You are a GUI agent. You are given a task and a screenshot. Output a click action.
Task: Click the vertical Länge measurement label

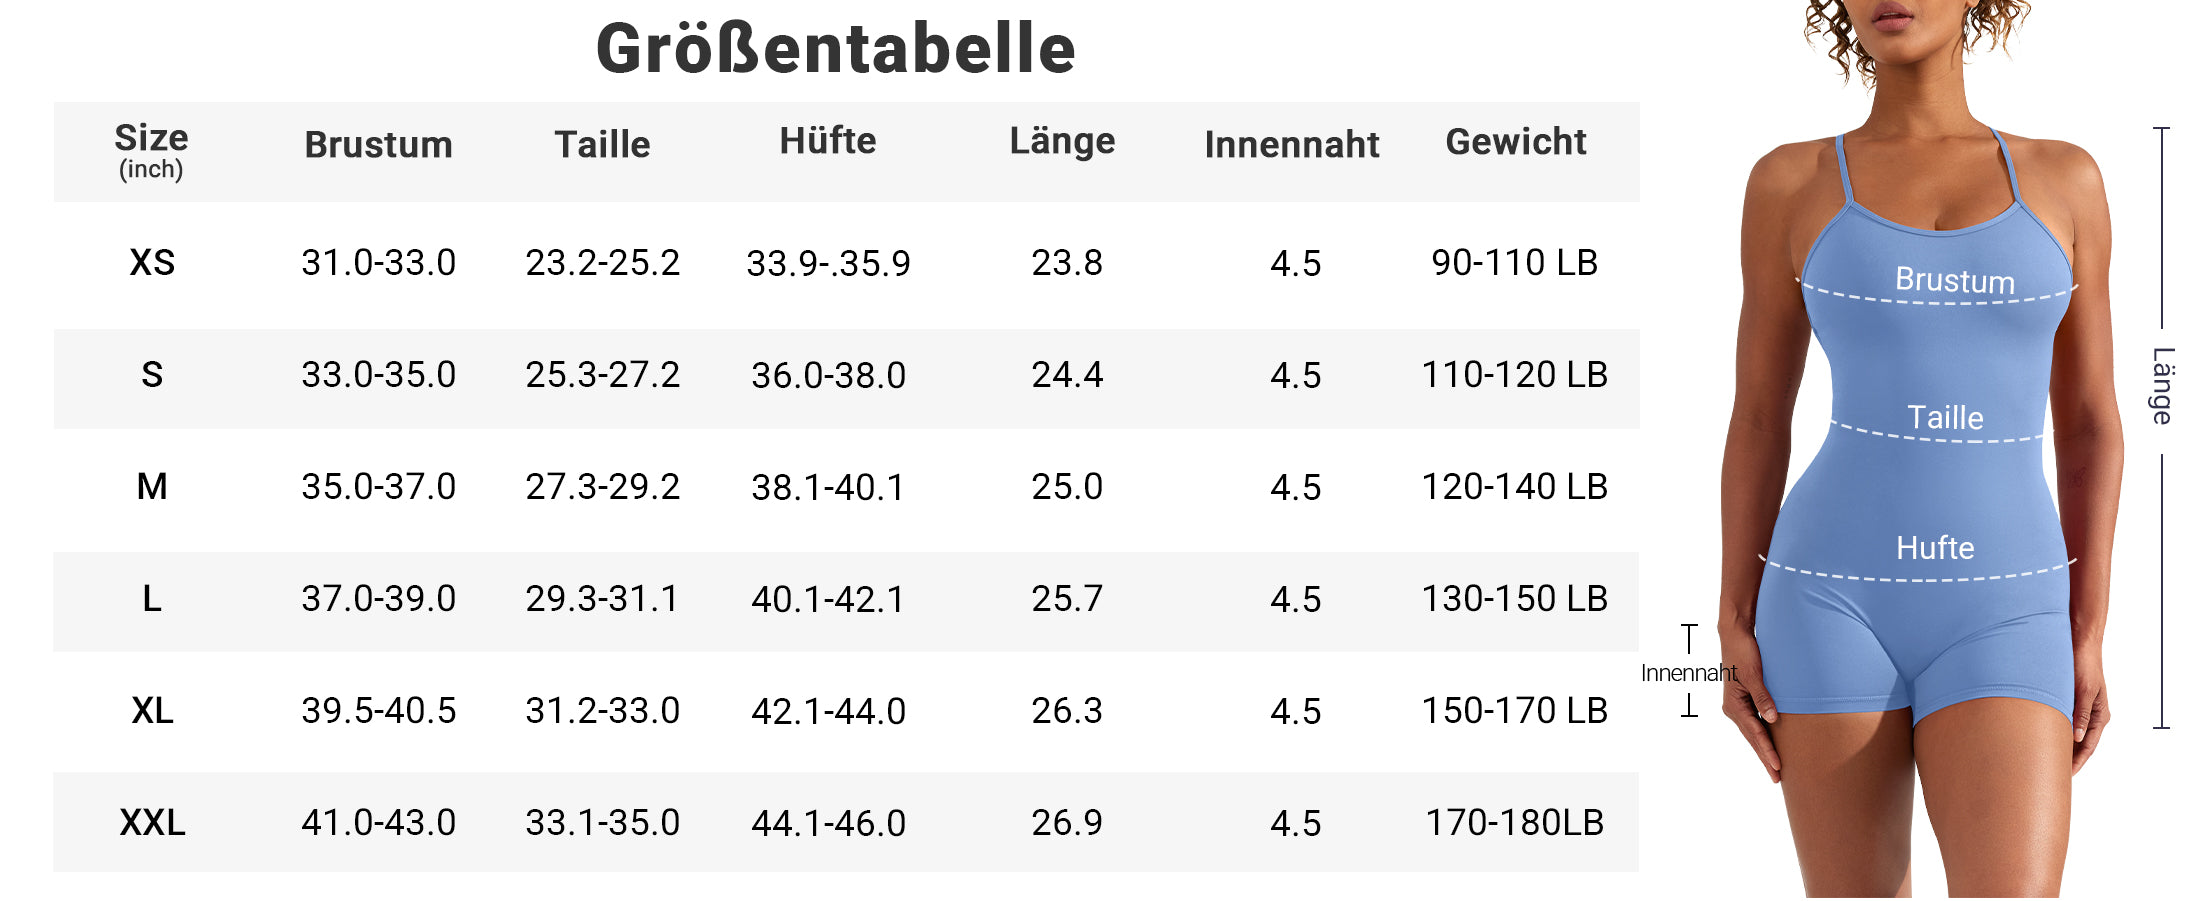pyautogui.click(x=2163, y=386)
